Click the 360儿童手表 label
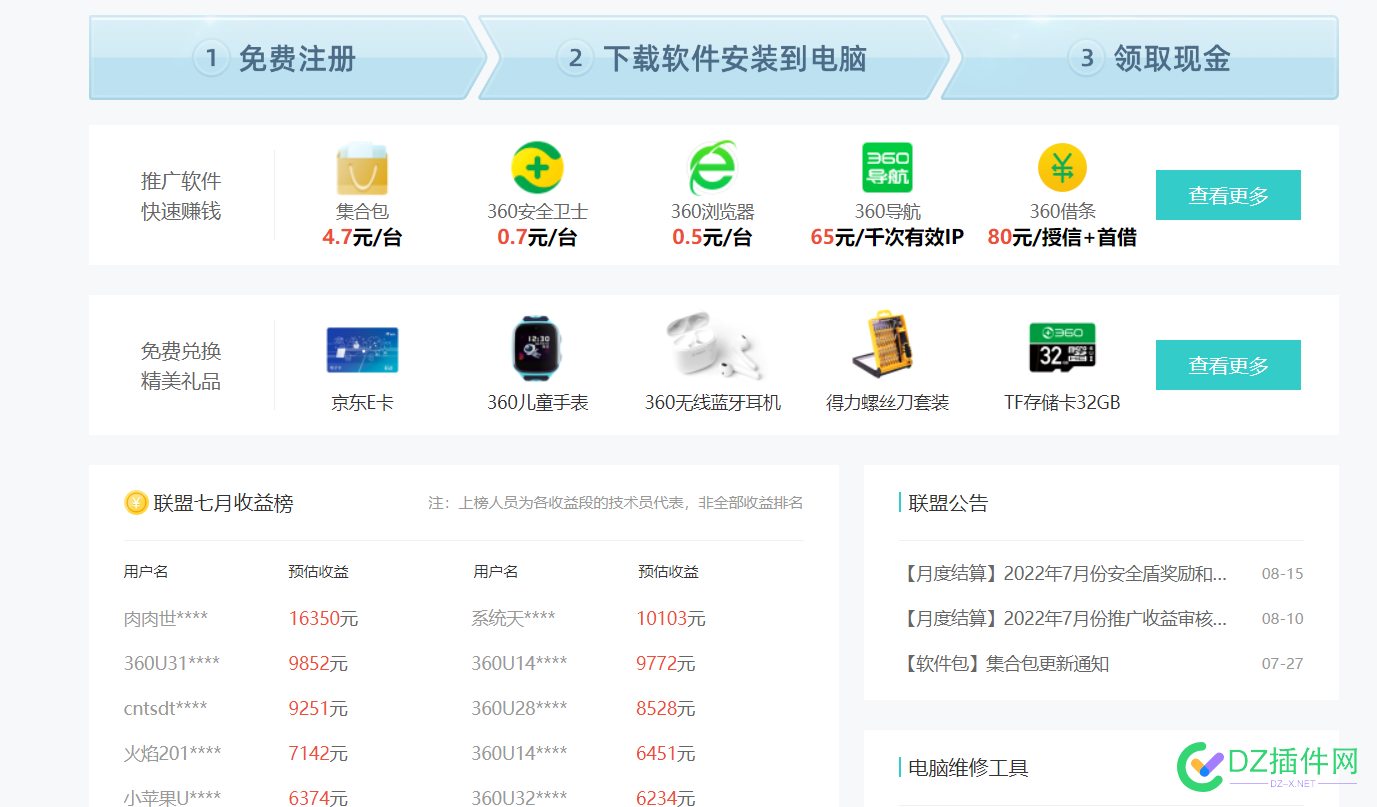 click(537, 403)
